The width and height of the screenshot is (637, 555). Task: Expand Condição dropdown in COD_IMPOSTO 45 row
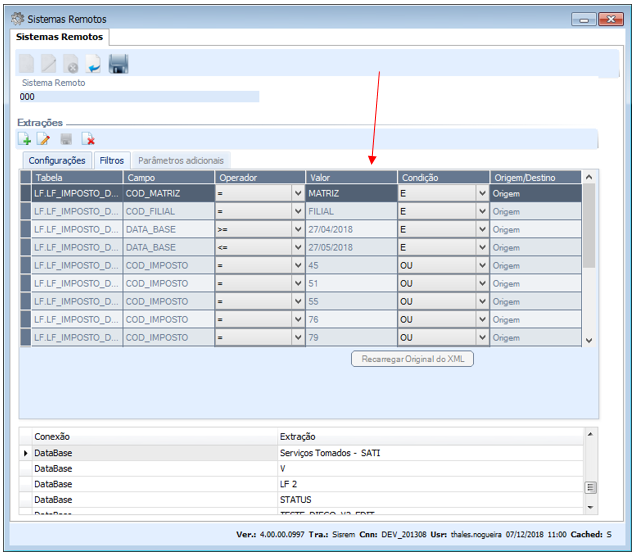[482, 266]
